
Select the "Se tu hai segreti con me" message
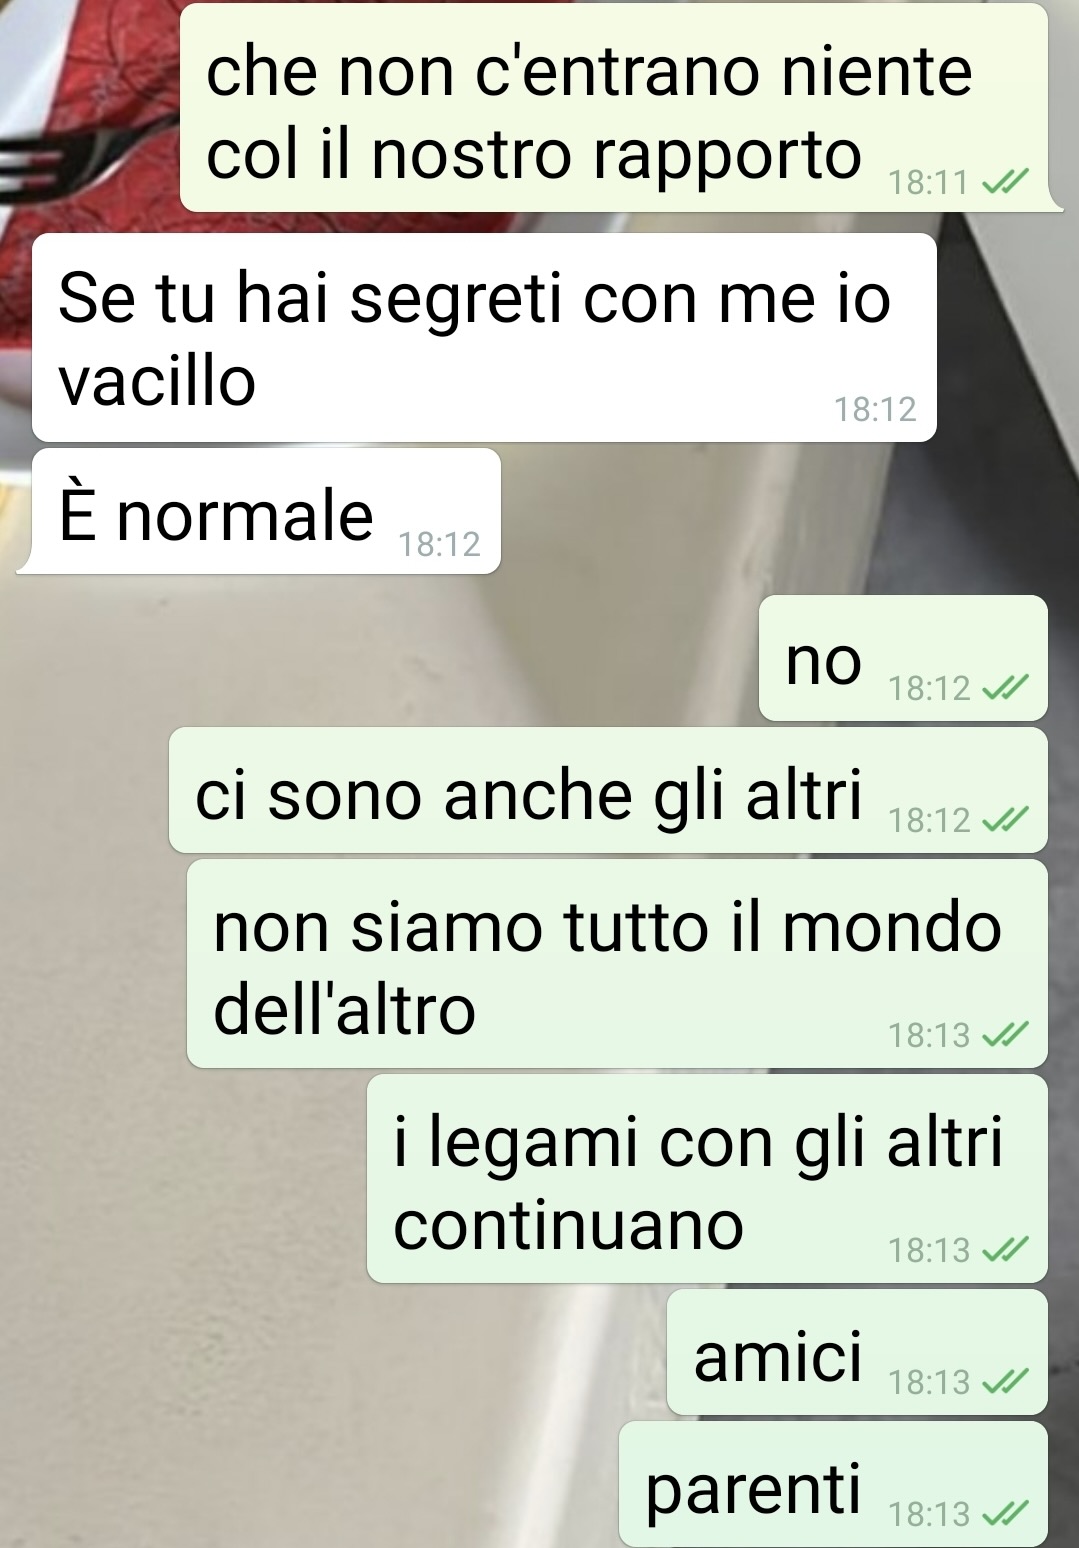484,338
